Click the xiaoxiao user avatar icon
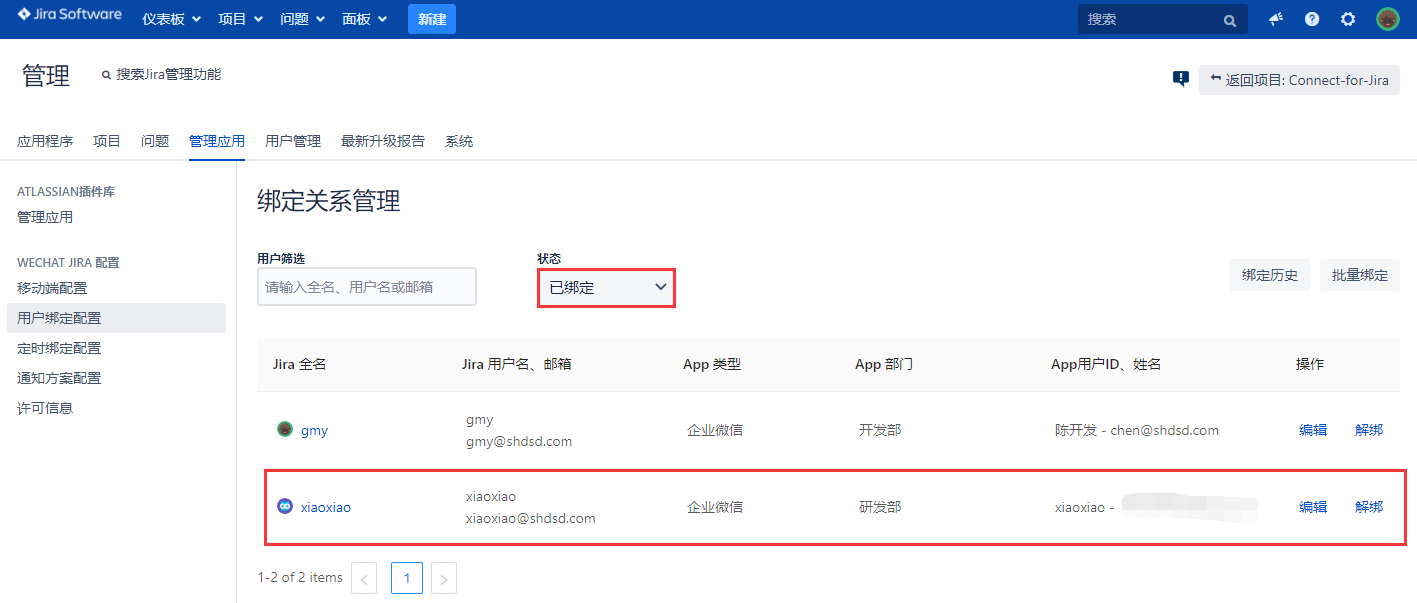The width and height of the screenshot is (1417, 603). point(284,507)
